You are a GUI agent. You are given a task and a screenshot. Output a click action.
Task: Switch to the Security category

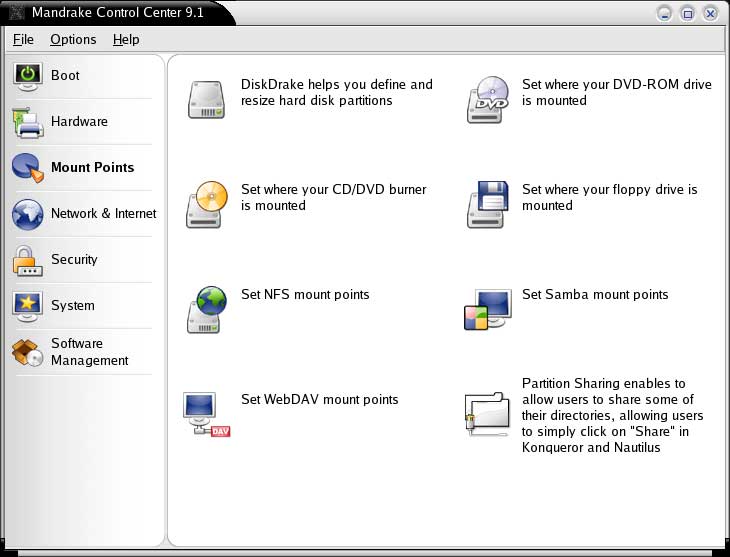pyautogui.click(x=74, y=259)
